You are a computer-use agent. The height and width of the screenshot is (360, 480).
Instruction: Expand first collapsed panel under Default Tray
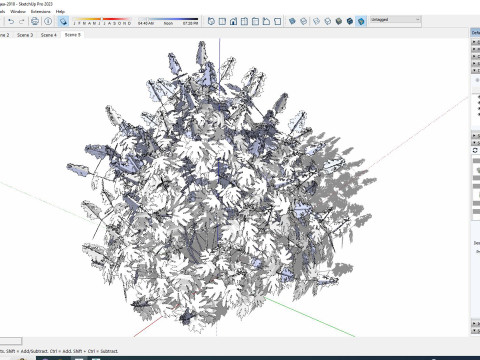pos(476,42)
